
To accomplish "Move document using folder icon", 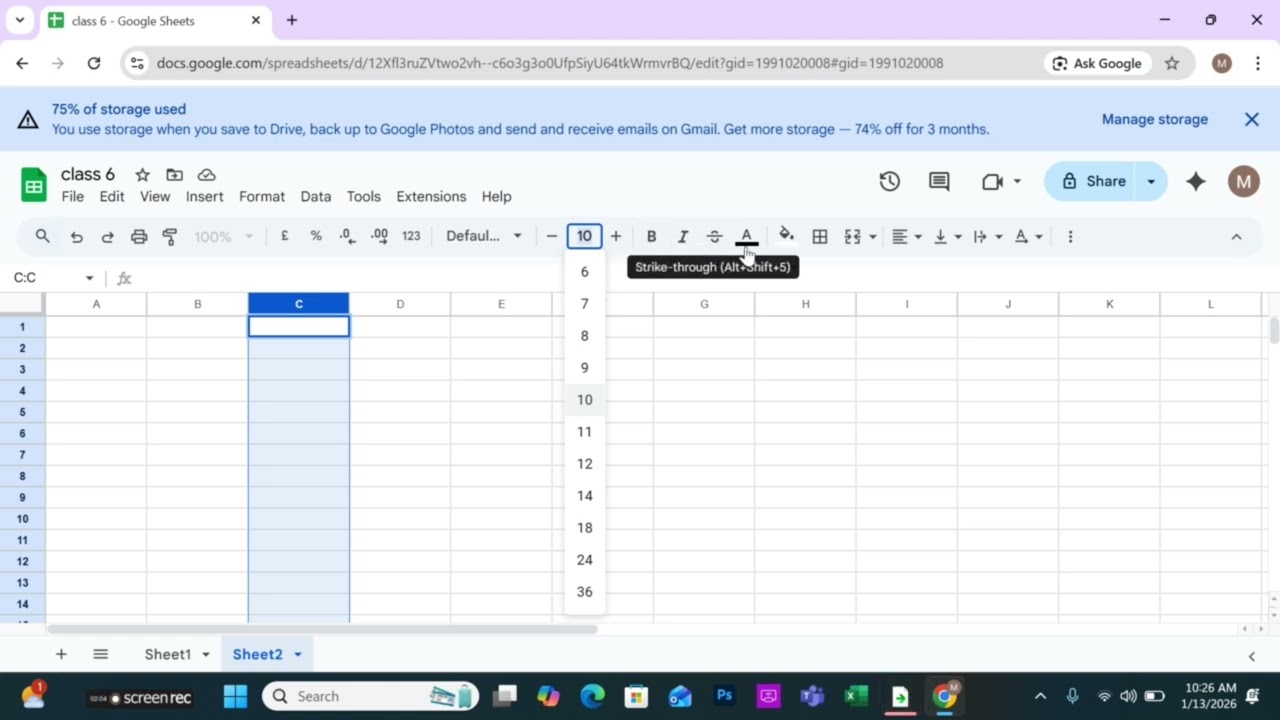I will (x=174, y=174).
